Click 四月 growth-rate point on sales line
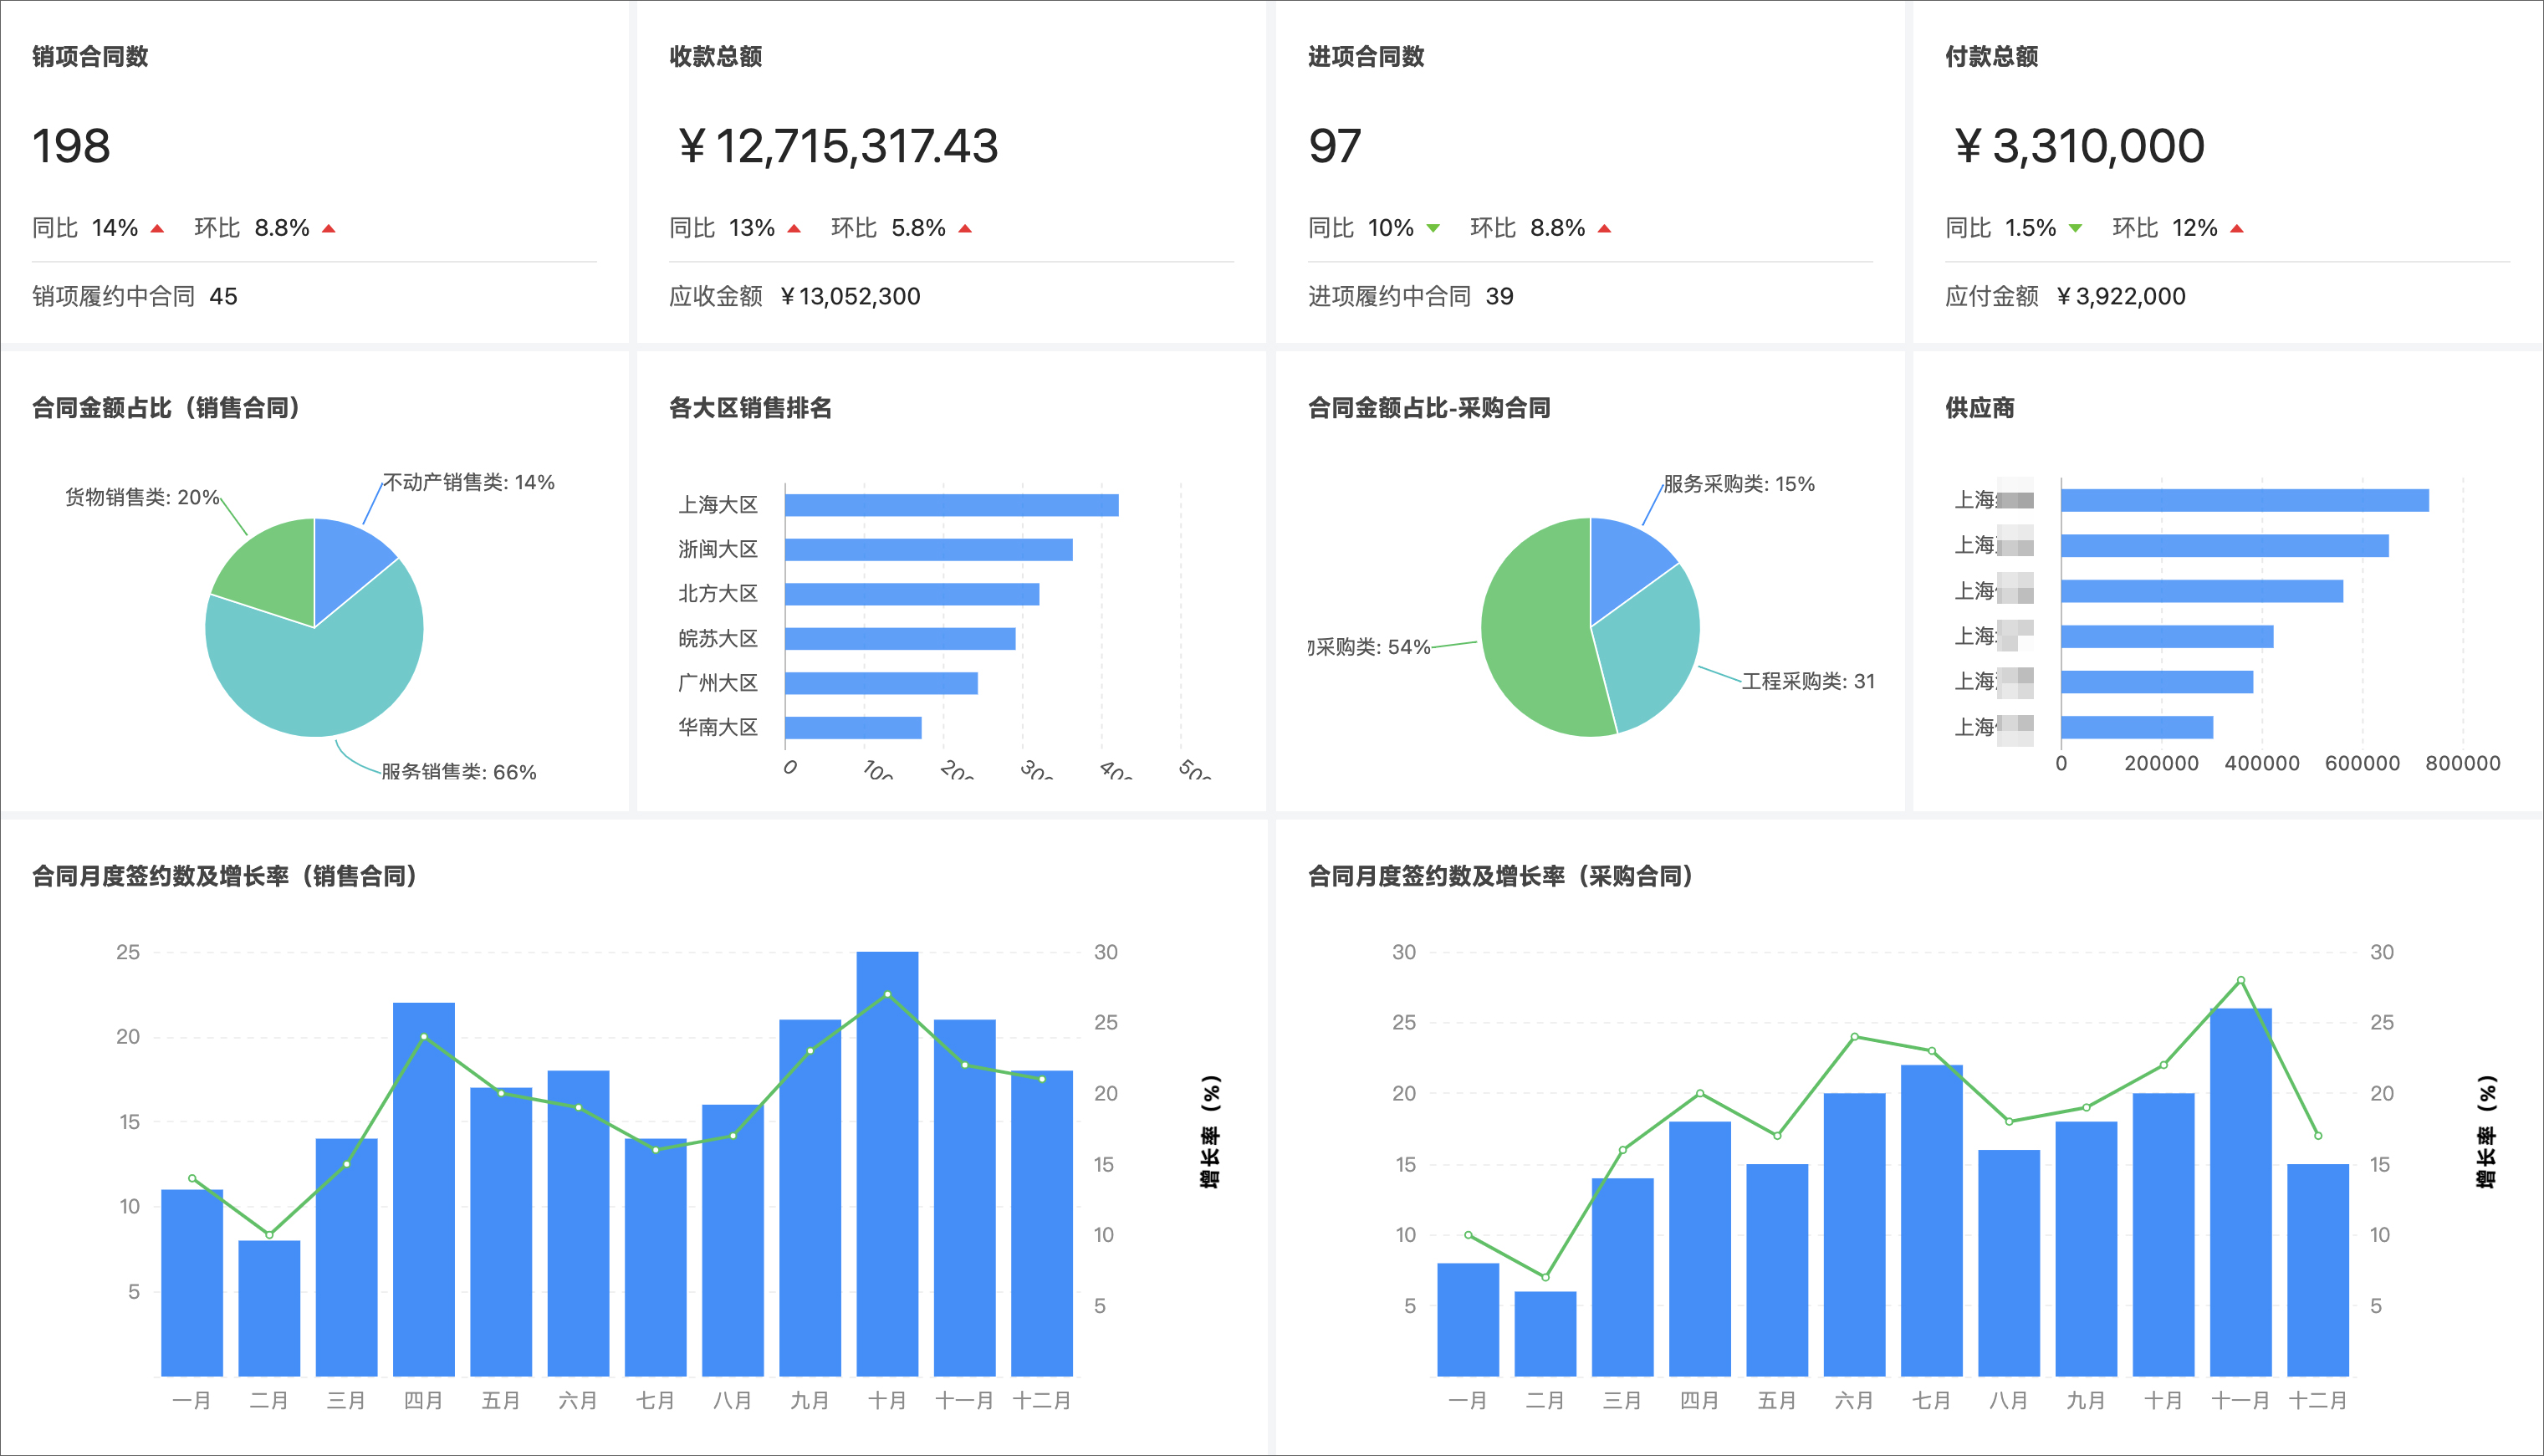This screenshot has width=2544, height=1456. click(424, 1036)
